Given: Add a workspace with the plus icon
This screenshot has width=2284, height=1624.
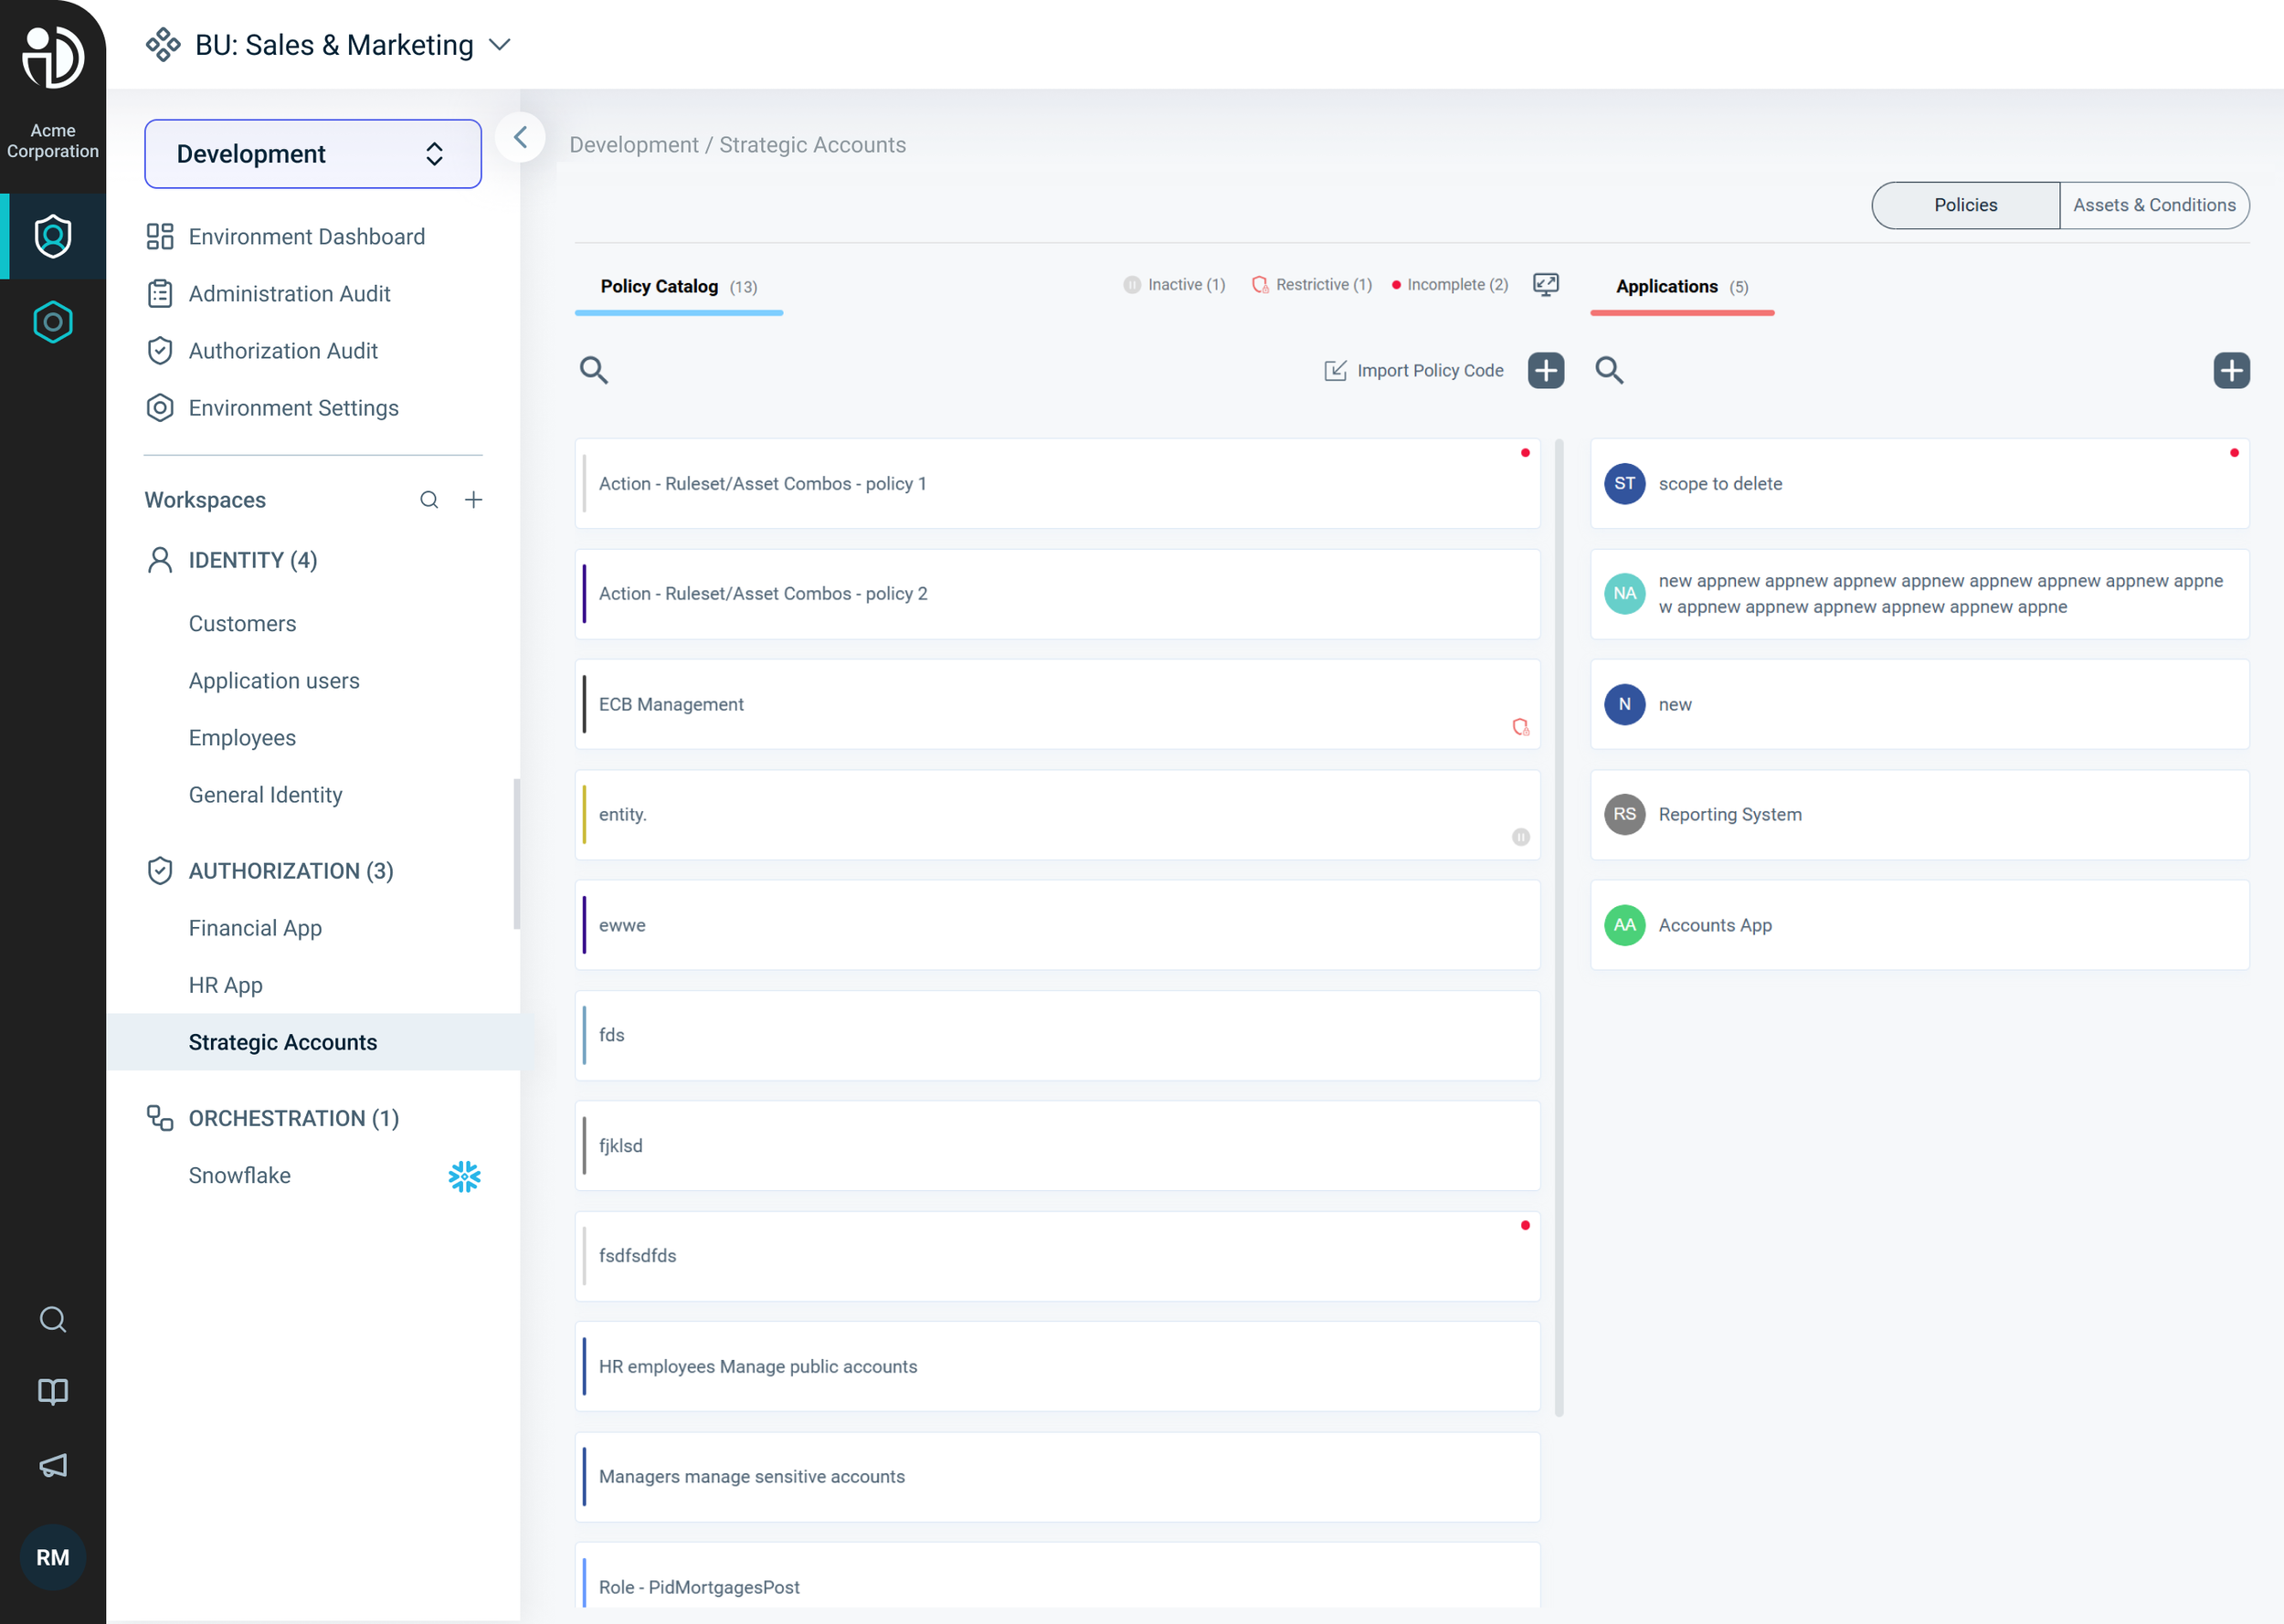Looking at the screenshot, I should (474, 500).
